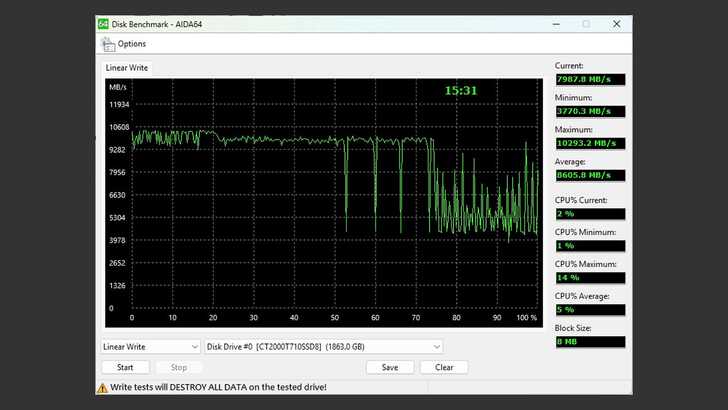Select the Minimum speed value field
728x410 pixels.
[590, 111]
